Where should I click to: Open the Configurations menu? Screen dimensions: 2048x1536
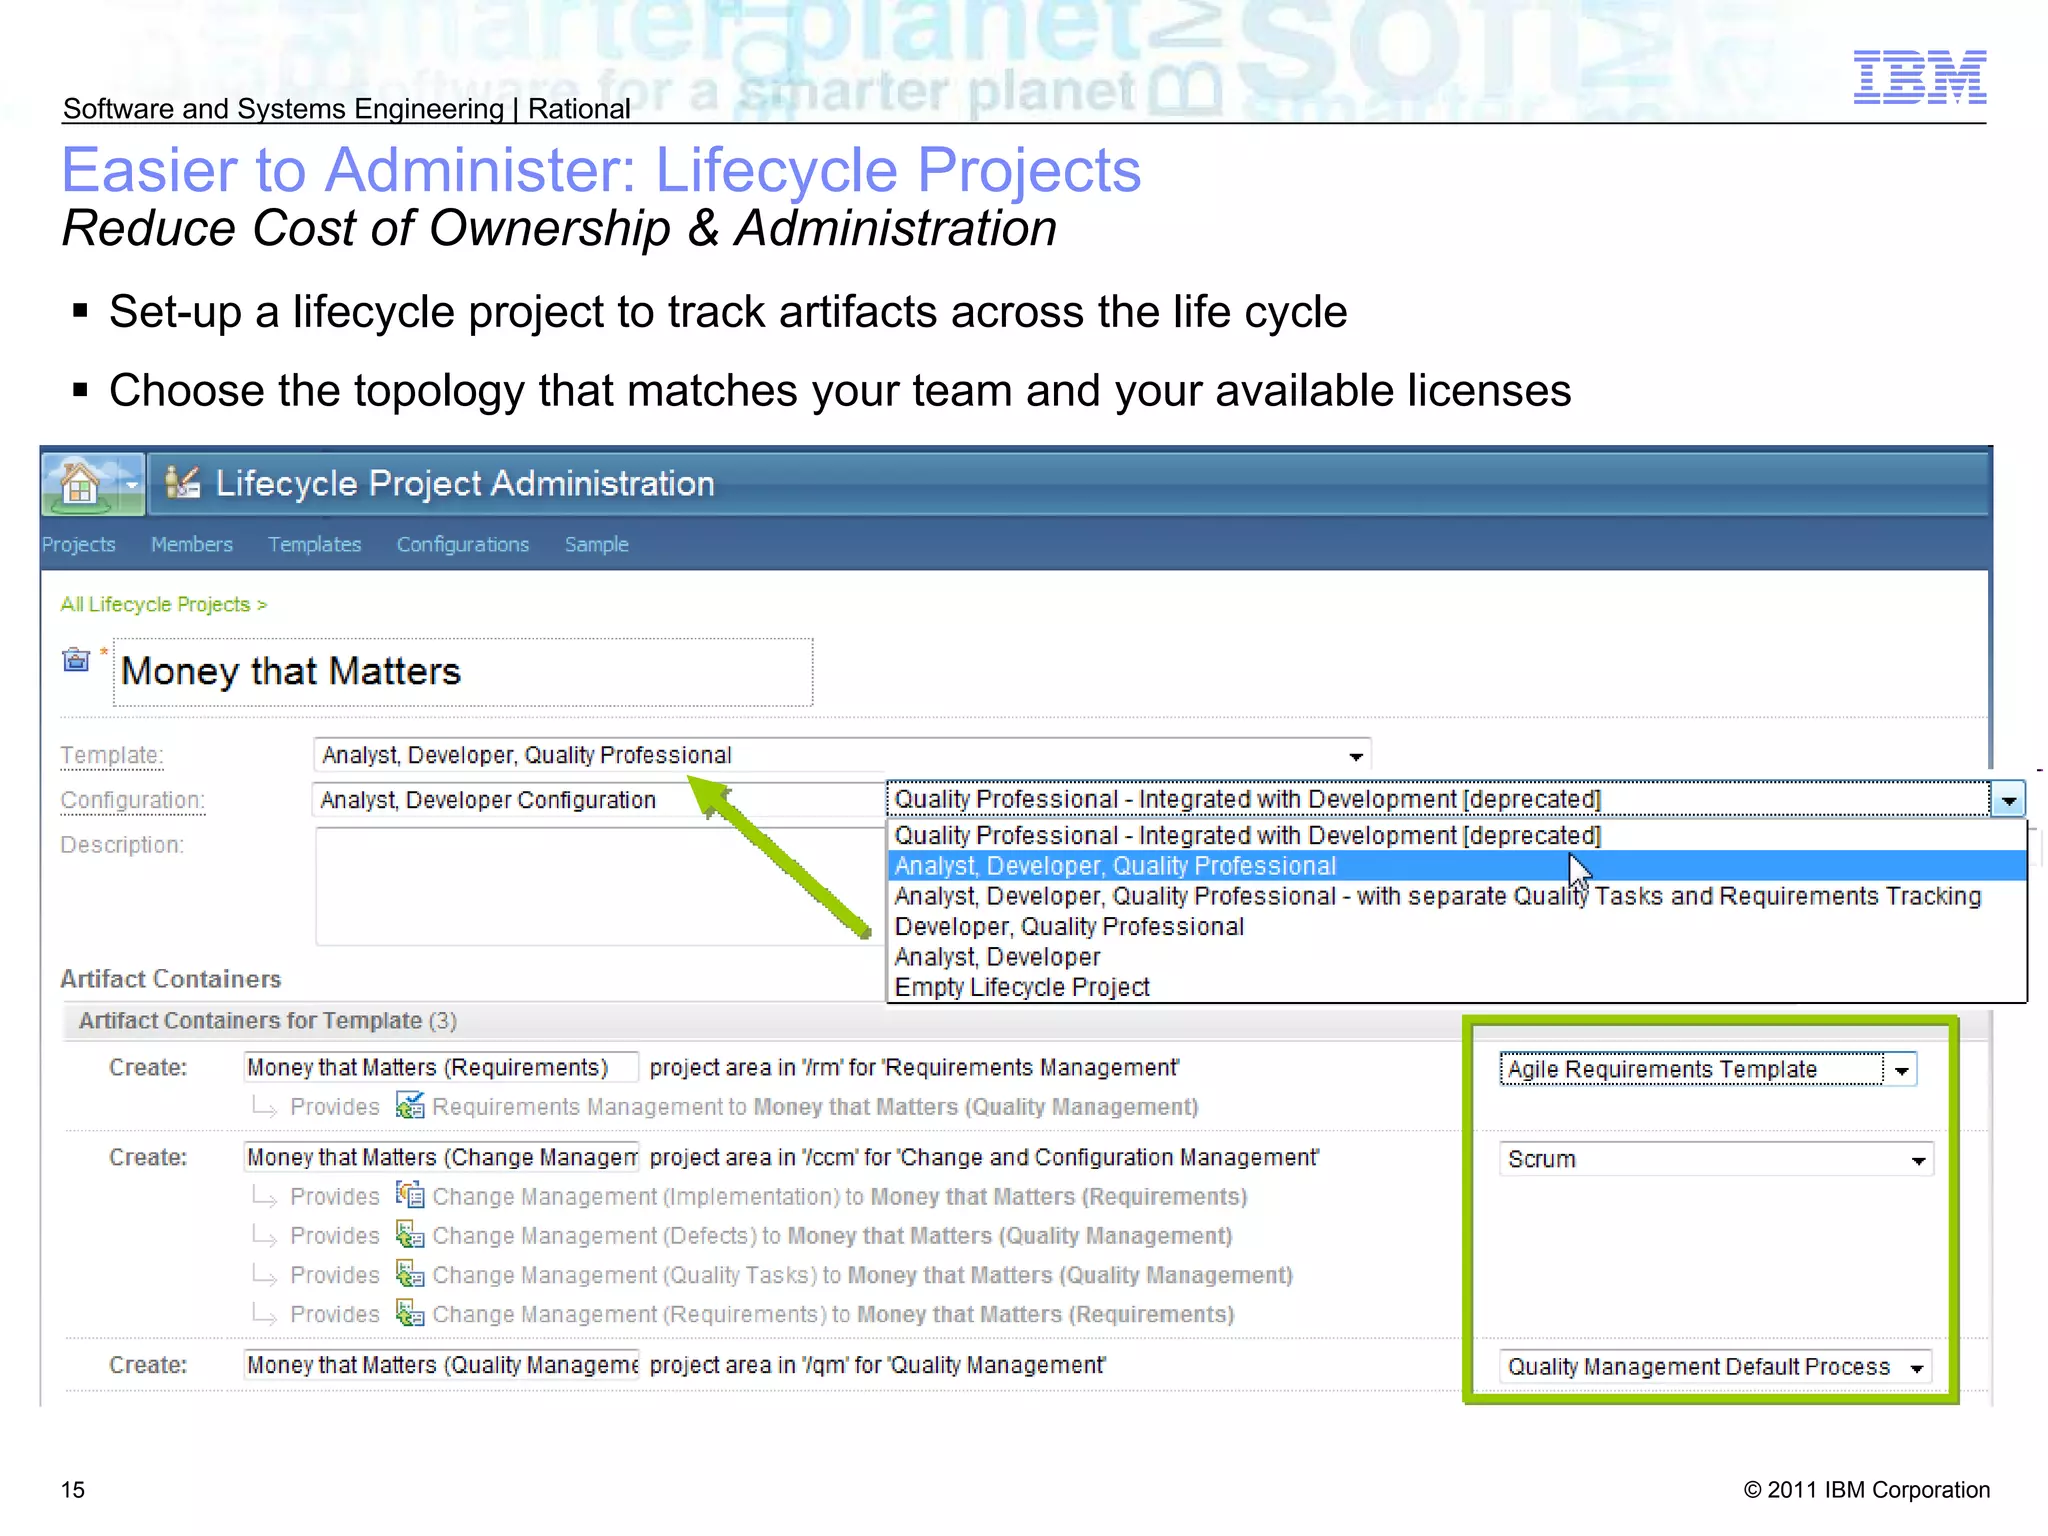pos(463,544)
